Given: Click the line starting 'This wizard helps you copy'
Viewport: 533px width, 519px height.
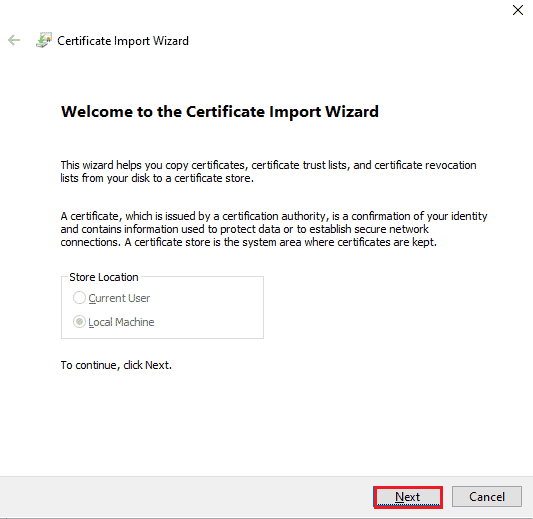Looking at the screenshot, I should tap(268, 165).
